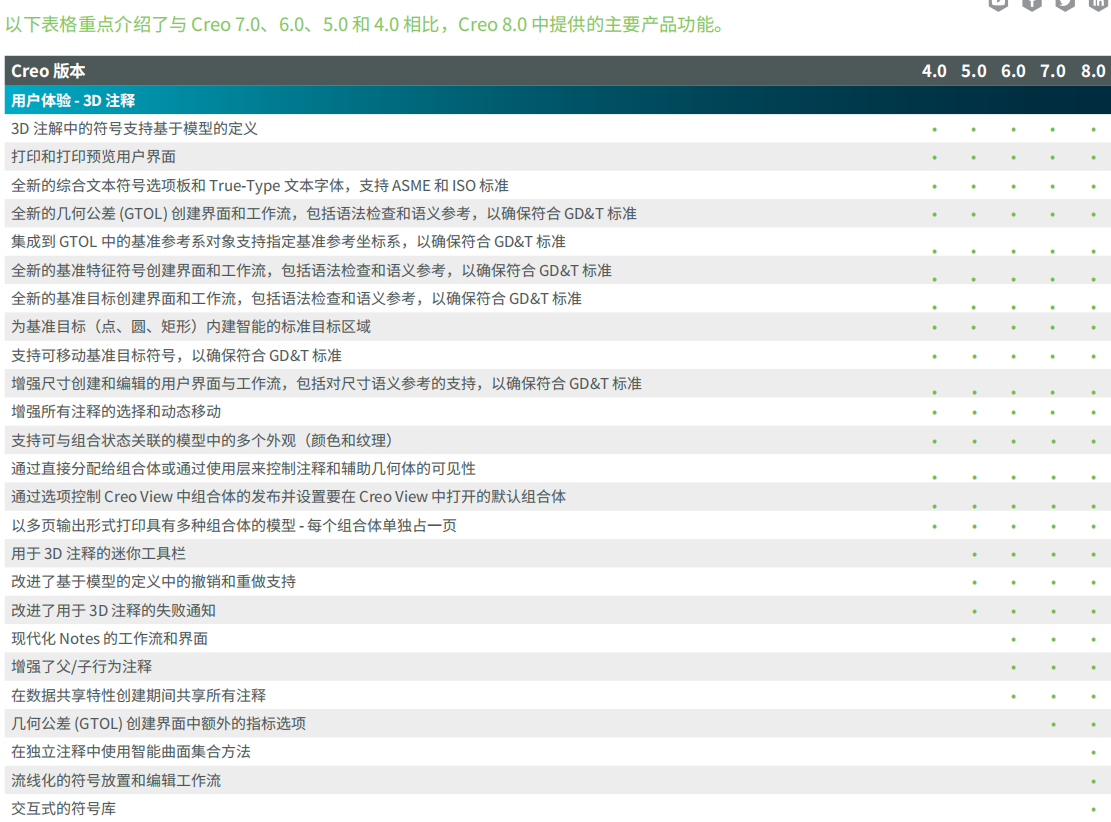Click the '增强了父/子行为注释' row text

pyautogui.click(x=81, y=667)
